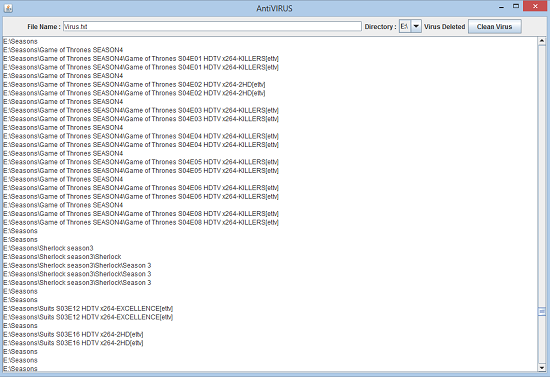Select the topmost E:\Seasons row

20,41
